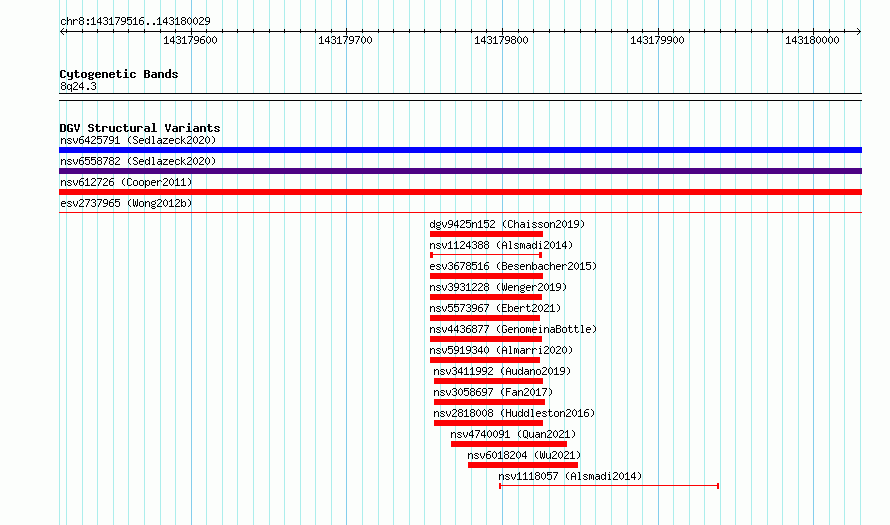Click the red bar under nsv5919340
The image size is (890, 525).
point(484,360)
